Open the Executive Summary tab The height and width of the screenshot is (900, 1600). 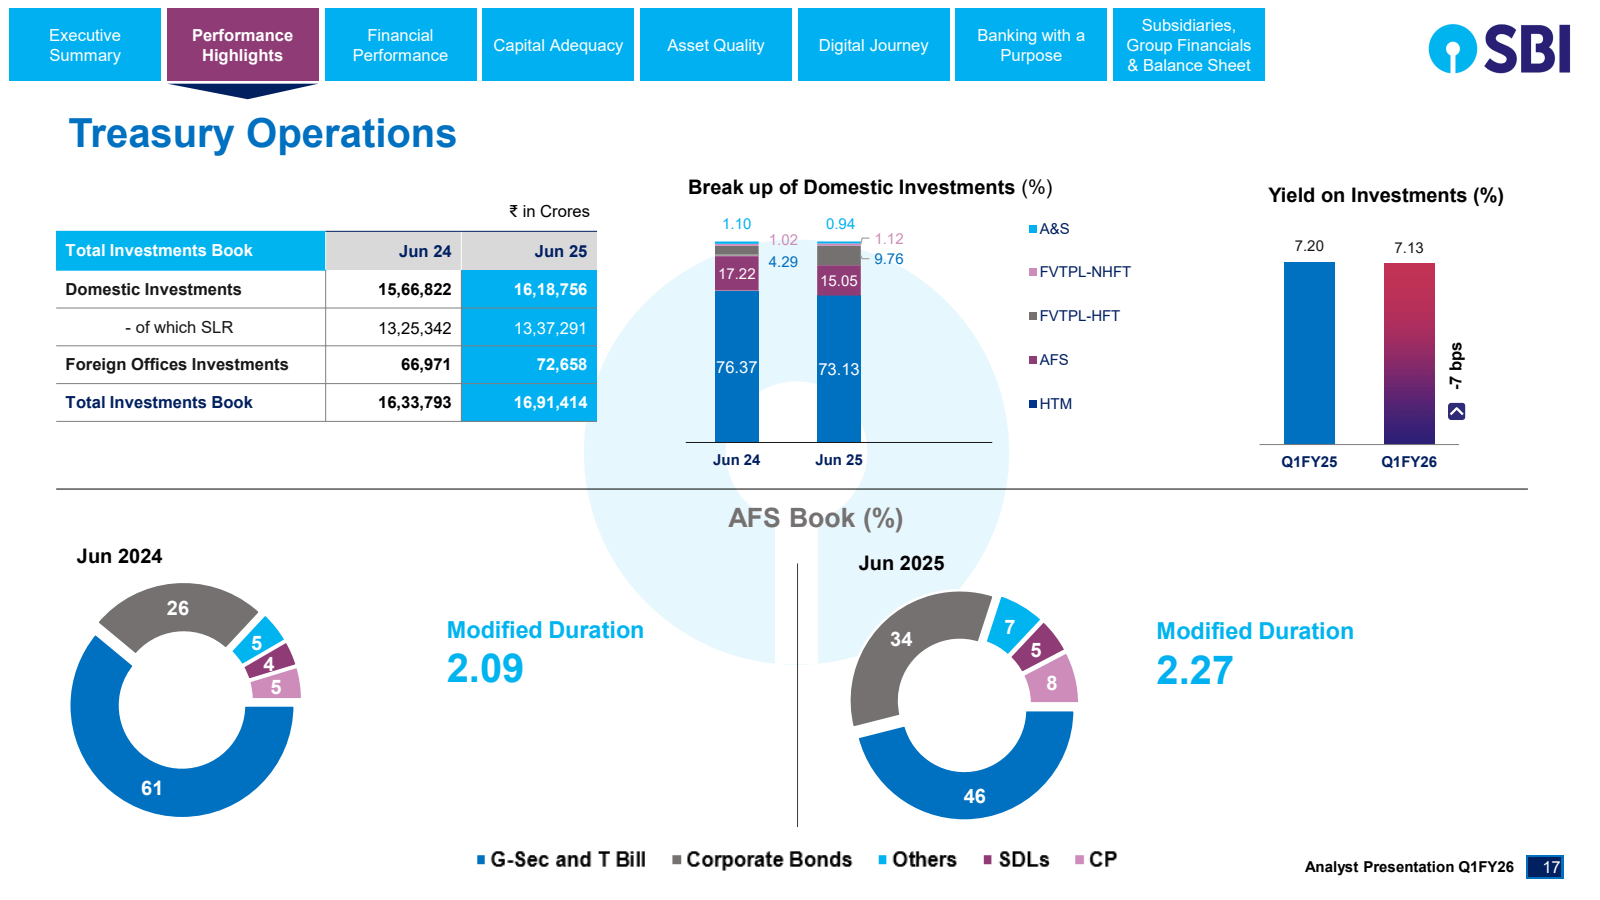pos(85,45)
